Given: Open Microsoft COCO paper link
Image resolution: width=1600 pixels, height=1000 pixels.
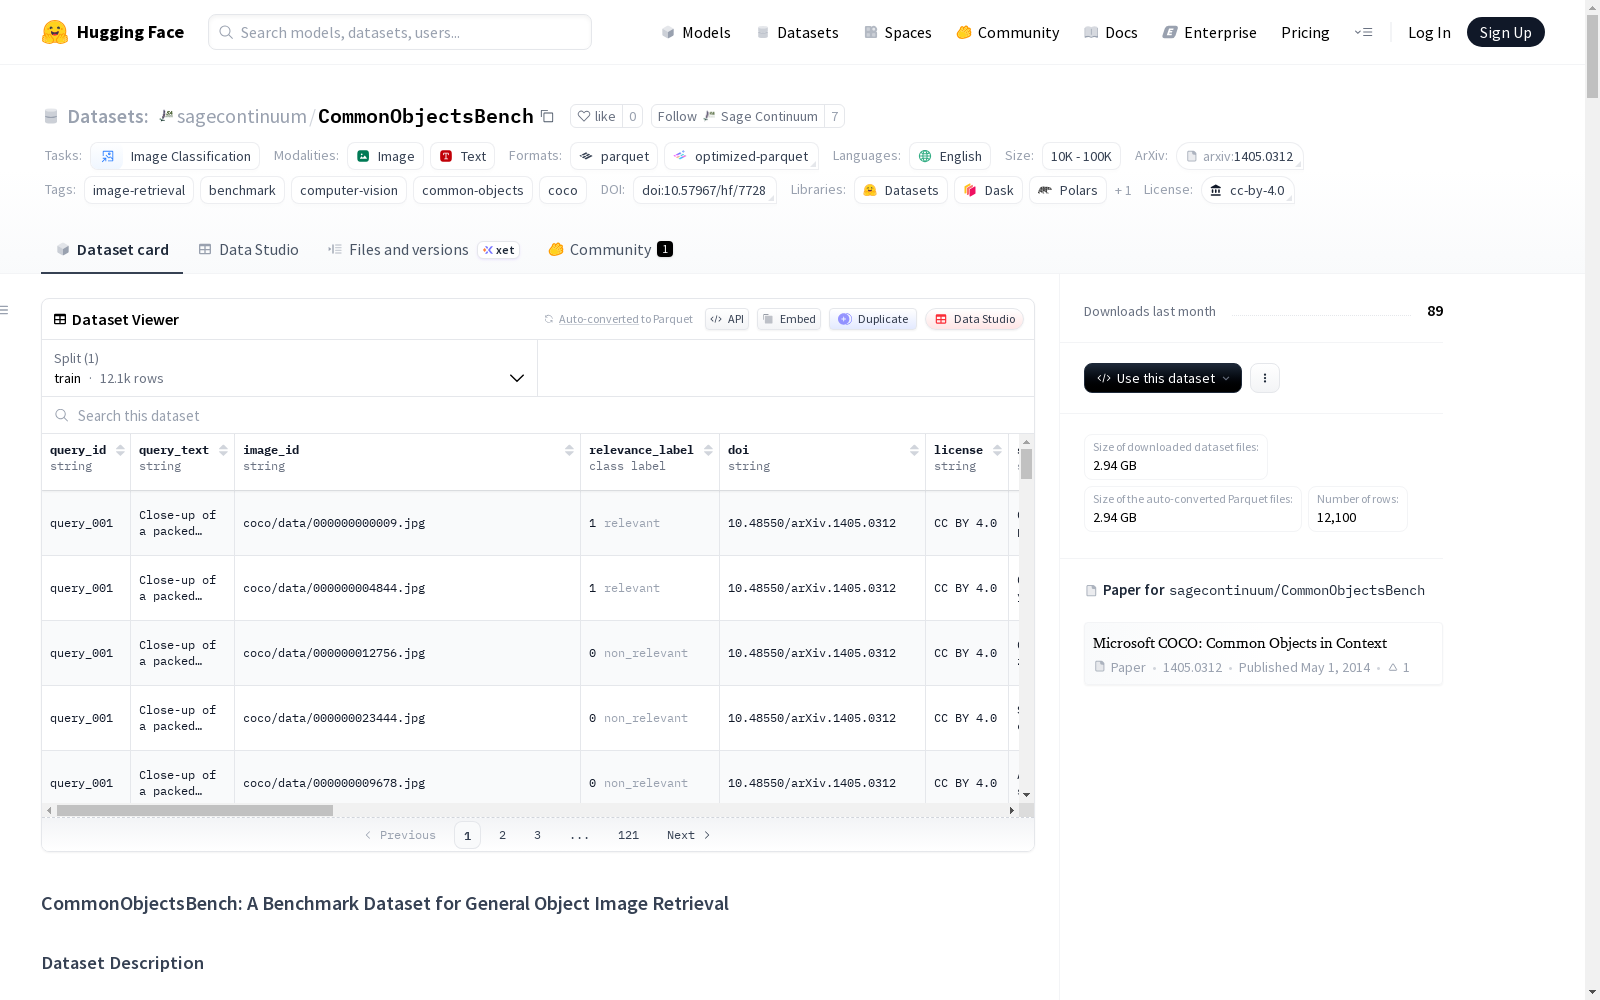Looking at the screenshot, I should click(1263, 653).
